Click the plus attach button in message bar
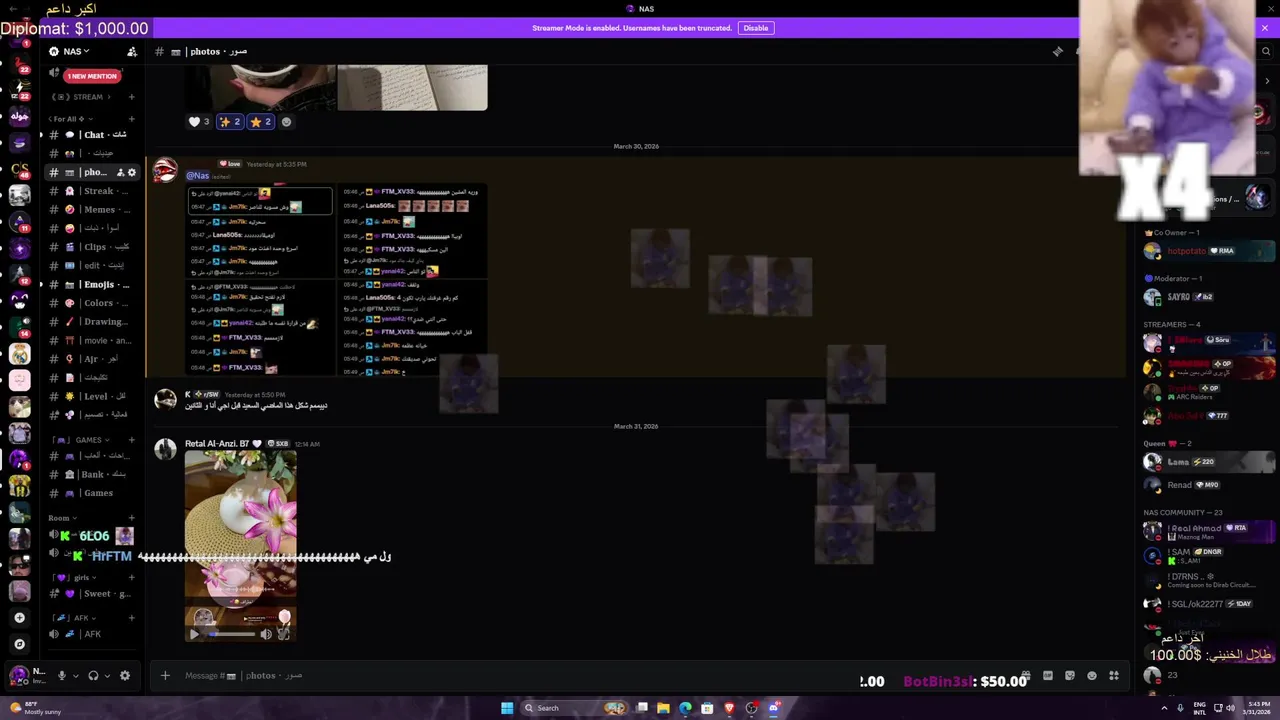 click(x=165, y=676)
